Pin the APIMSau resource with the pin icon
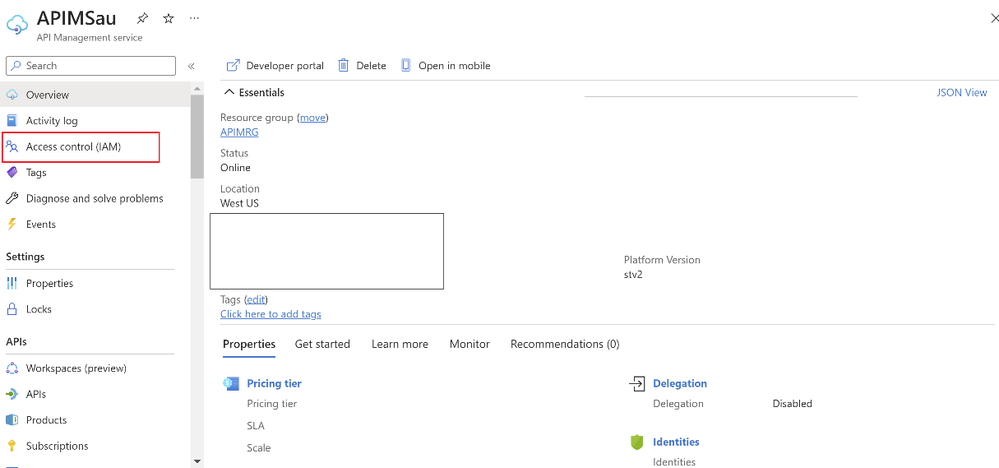The image size is (999, 468). [143, 18]
